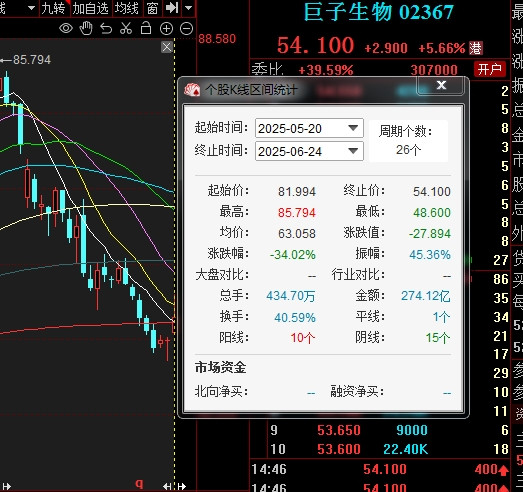Viewport: 523px width, 492px height.
Task: Click the undo arrow icon
Action: pos(106,29)
